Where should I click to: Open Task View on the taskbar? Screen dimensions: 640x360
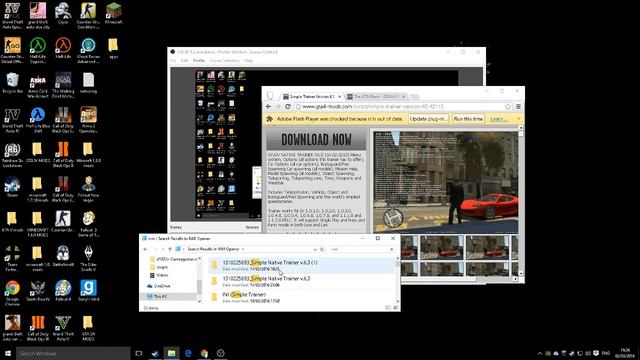point(139,353)
